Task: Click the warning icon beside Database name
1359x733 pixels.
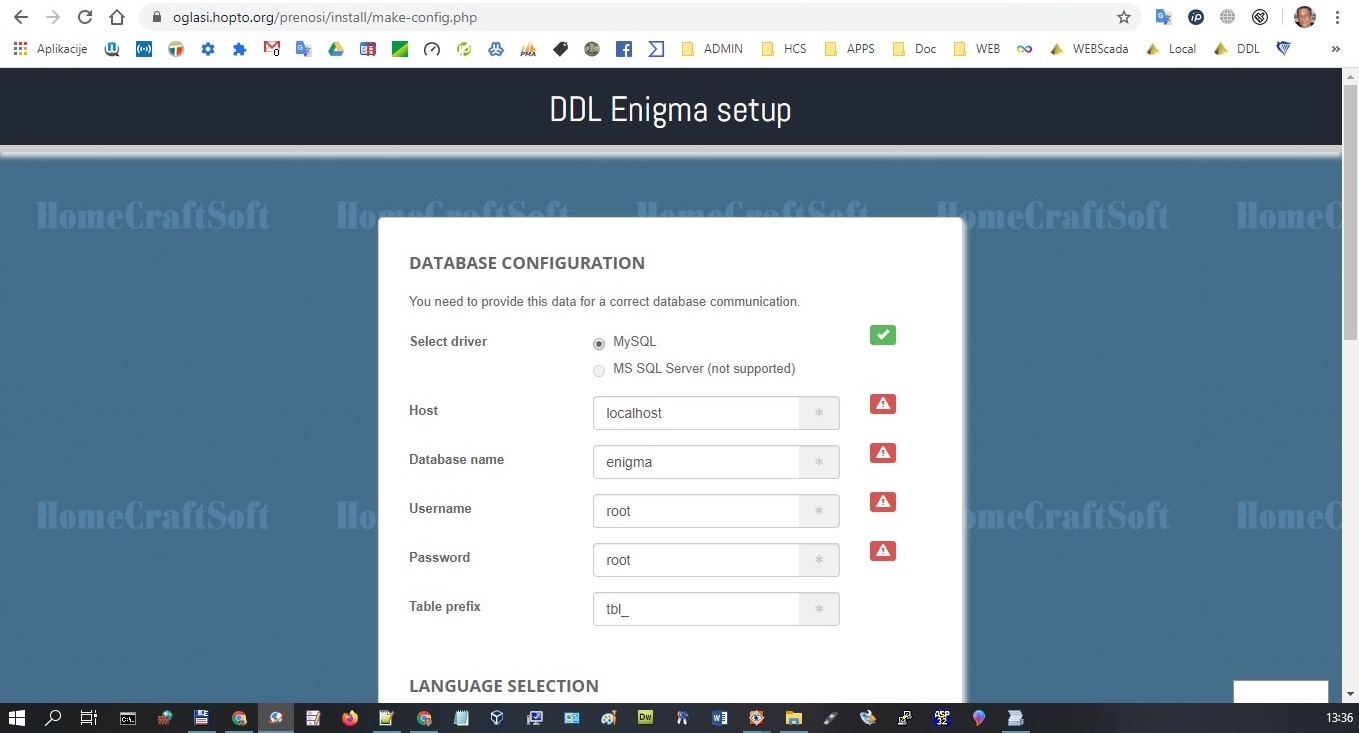Action: tap(883, 453)
